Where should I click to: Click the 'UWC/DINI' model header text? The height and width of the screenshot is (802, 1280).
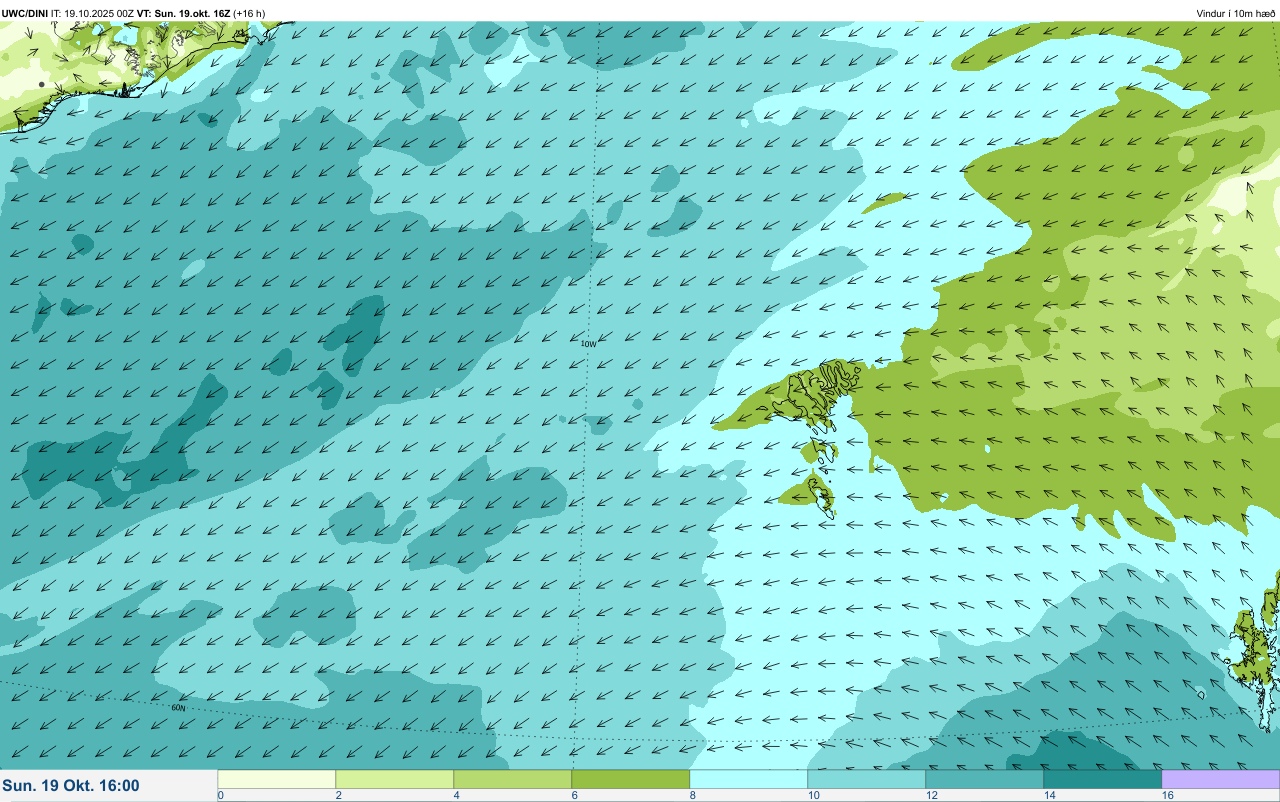click(25, 13)
